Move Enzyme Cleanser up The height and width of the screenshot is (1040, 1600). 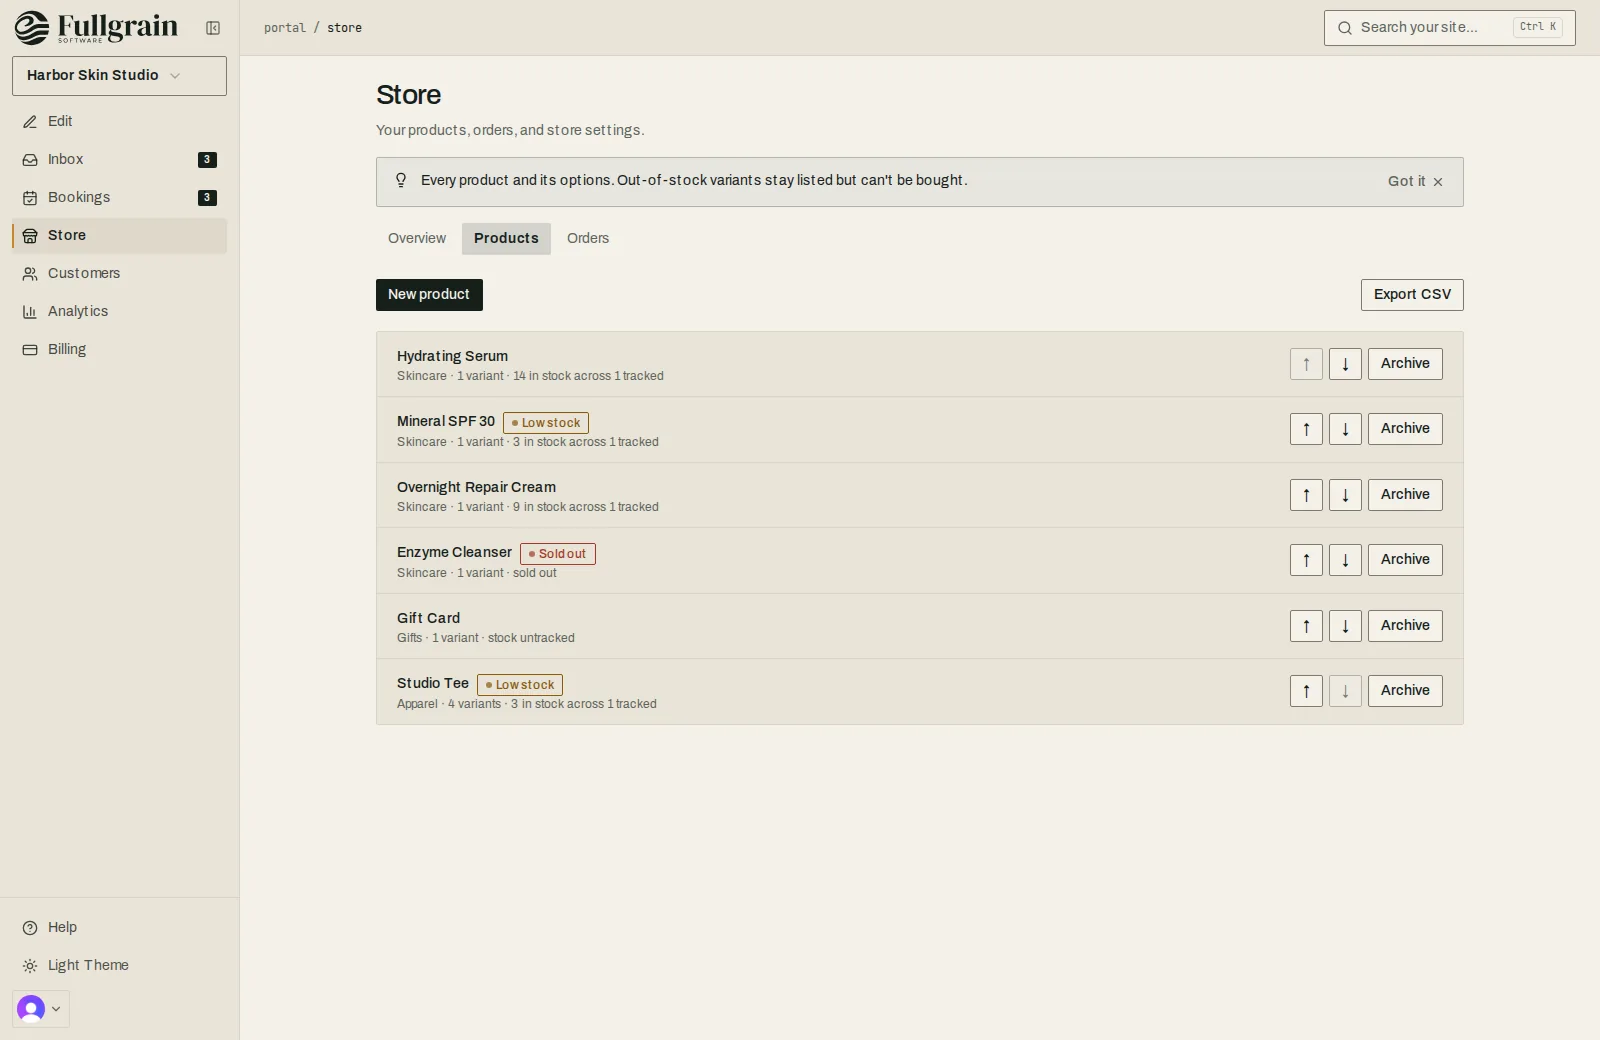1306,560
